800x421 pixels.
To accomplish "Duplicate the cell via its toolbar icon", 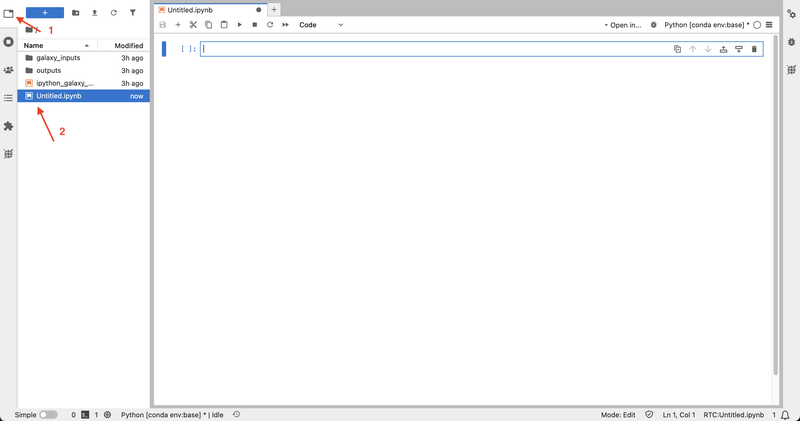I will click(x=677, y=49).
